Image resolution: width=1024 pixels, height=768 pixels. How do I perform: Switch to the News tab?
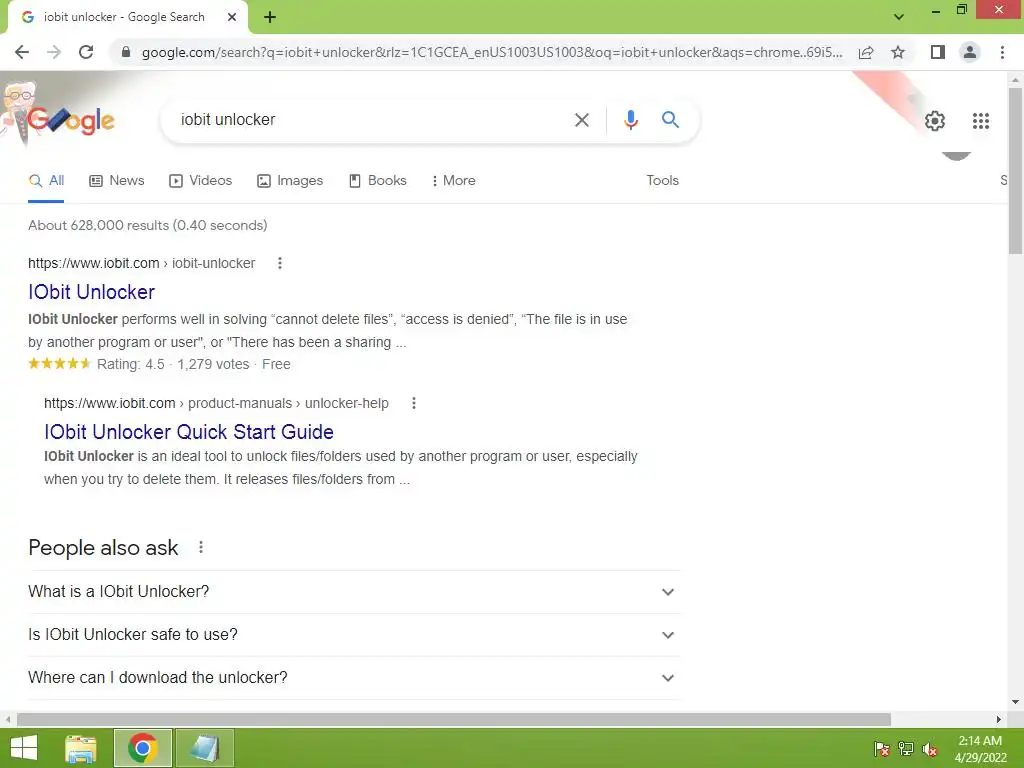click(117, 180)
